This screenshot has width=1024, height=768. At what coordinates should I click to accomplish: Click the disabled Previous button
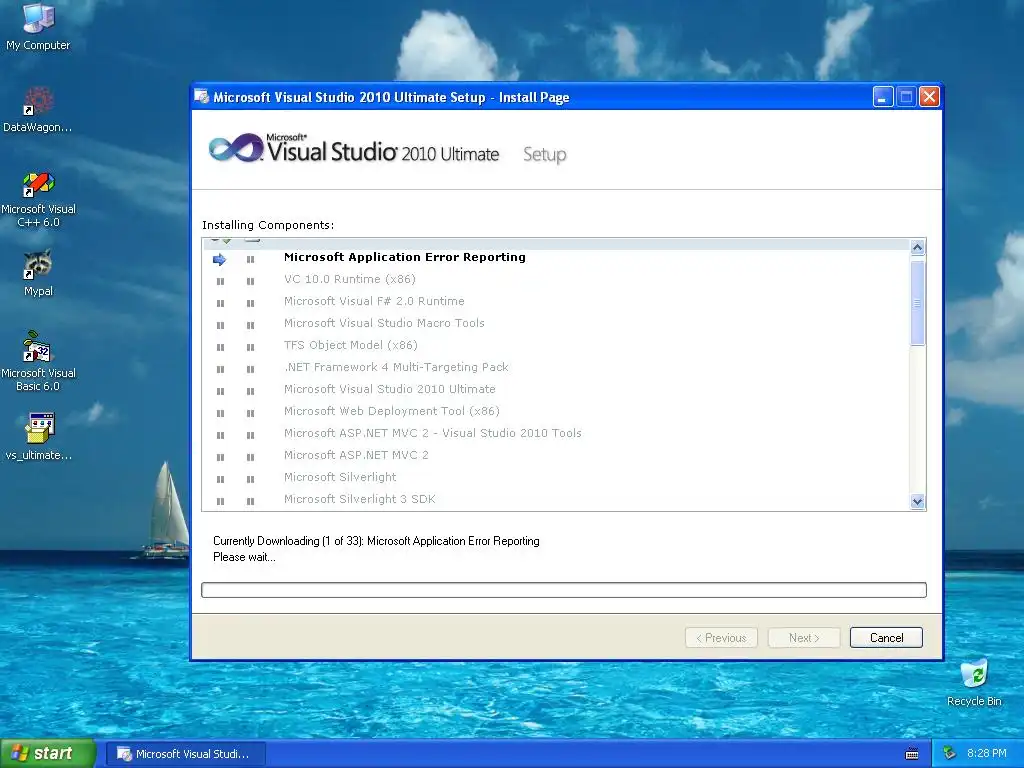pyautogui.click(x=721, y=637)
